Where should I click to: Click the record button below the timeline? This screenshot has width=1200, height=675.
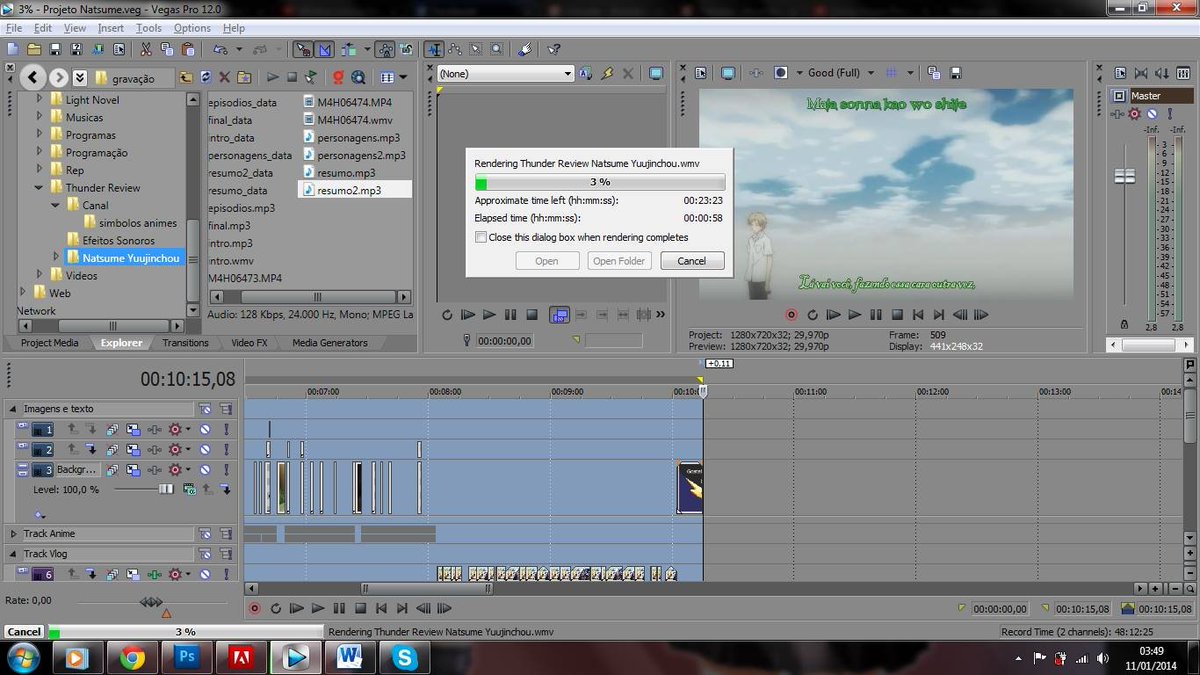[x=254, y=607]
